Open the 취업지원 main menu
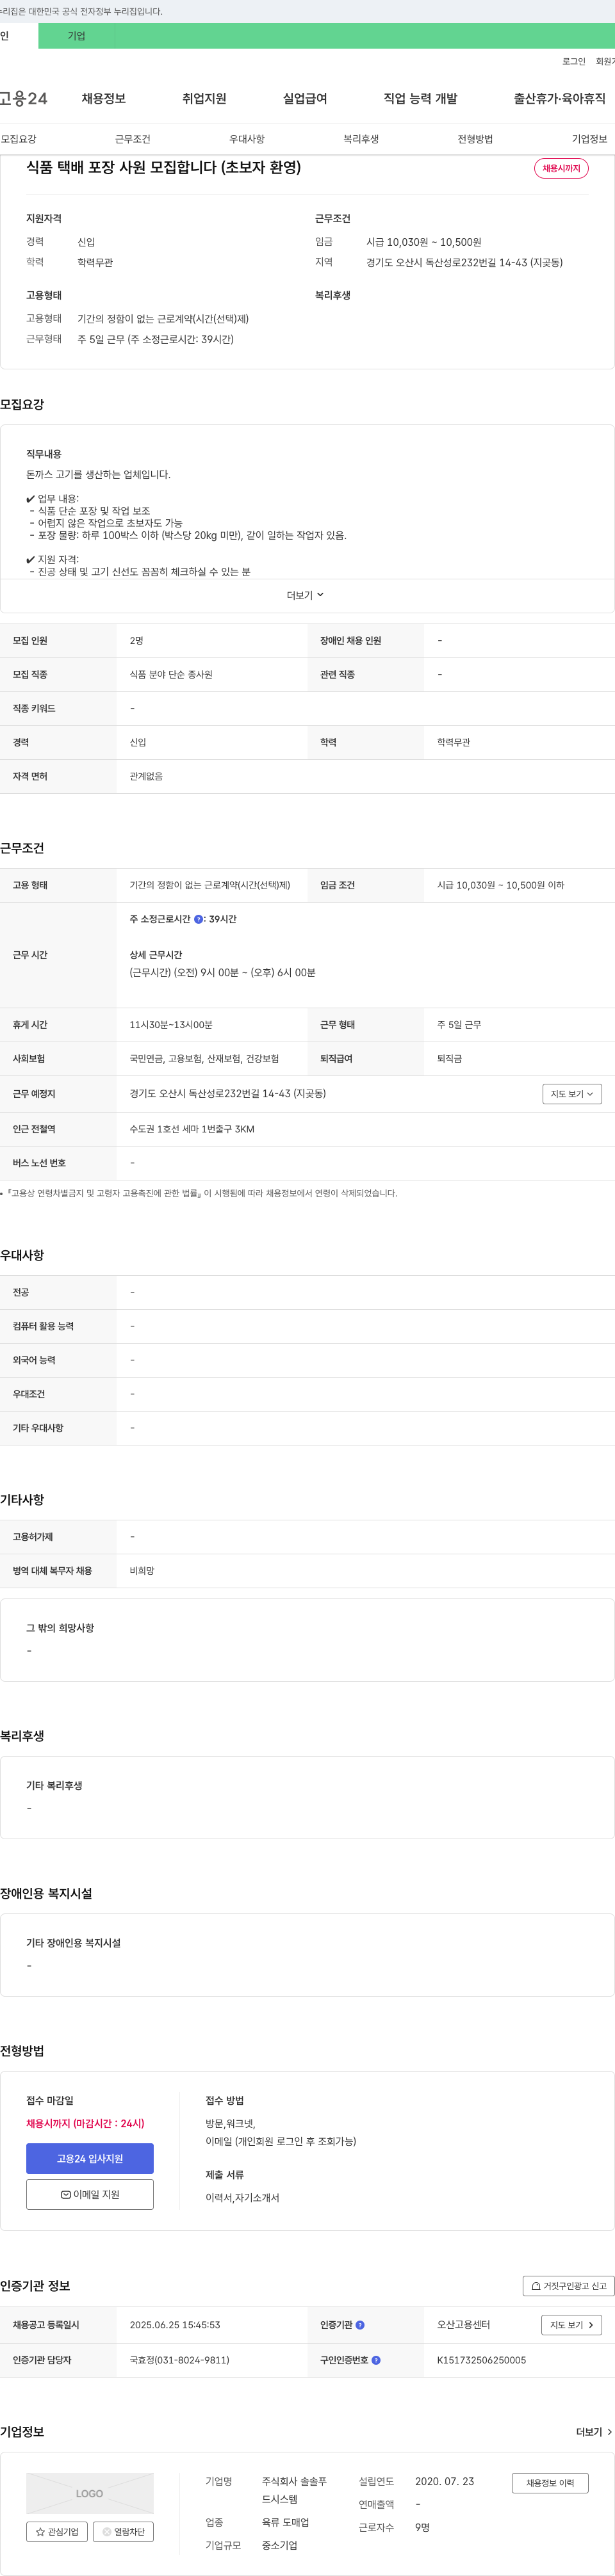Viewport: 615px width, 2576px height. (204, 98)
